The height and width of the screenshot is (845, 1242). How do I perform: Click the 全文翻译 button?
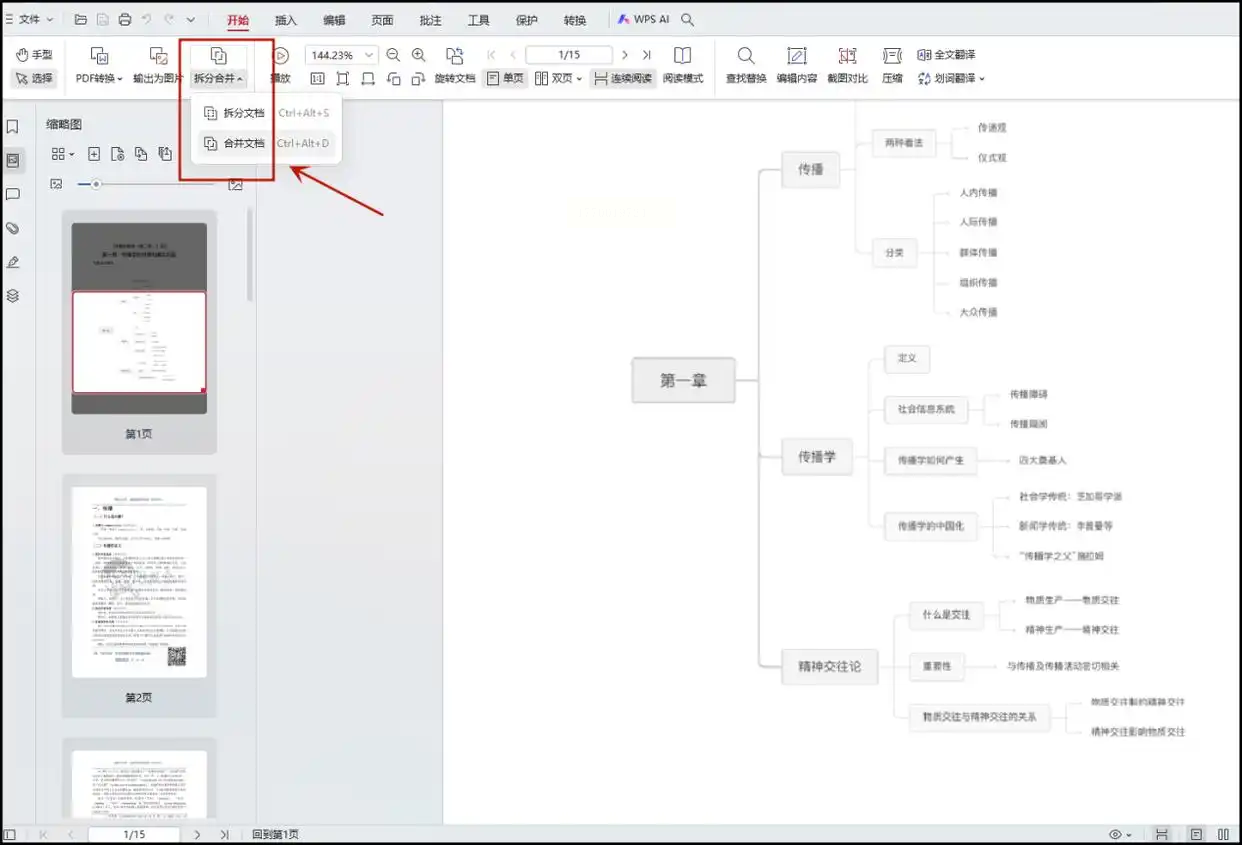(x=946, y=55)
